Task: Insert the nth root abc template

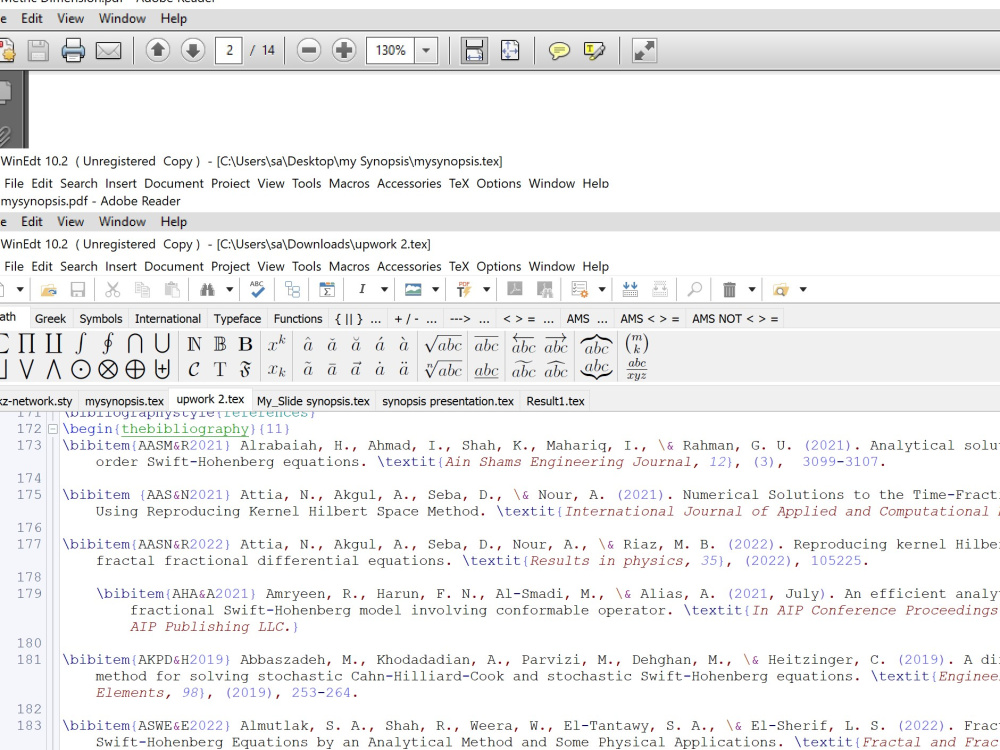Action: coord(443,369)
